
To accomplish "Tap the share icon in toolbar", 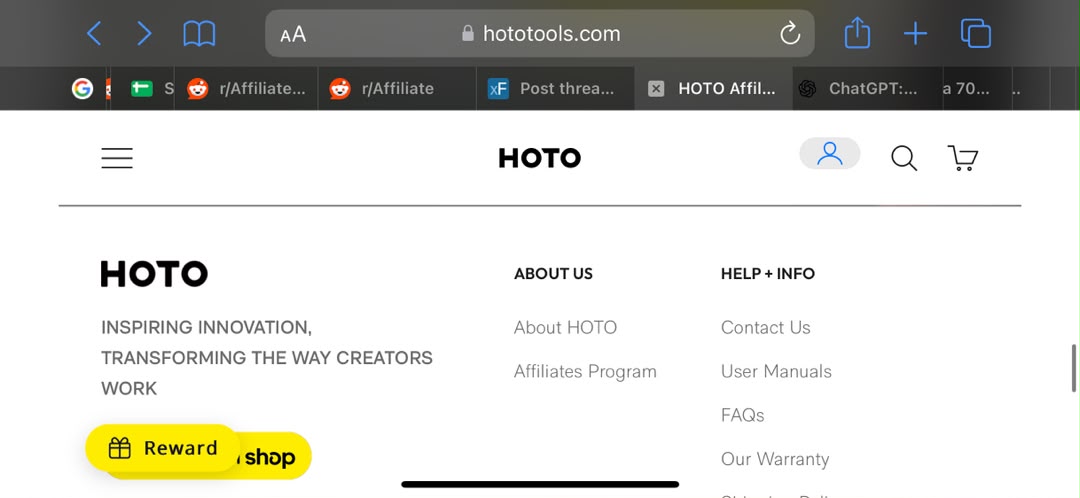I will pyautogui.click(x=858, y=32).
